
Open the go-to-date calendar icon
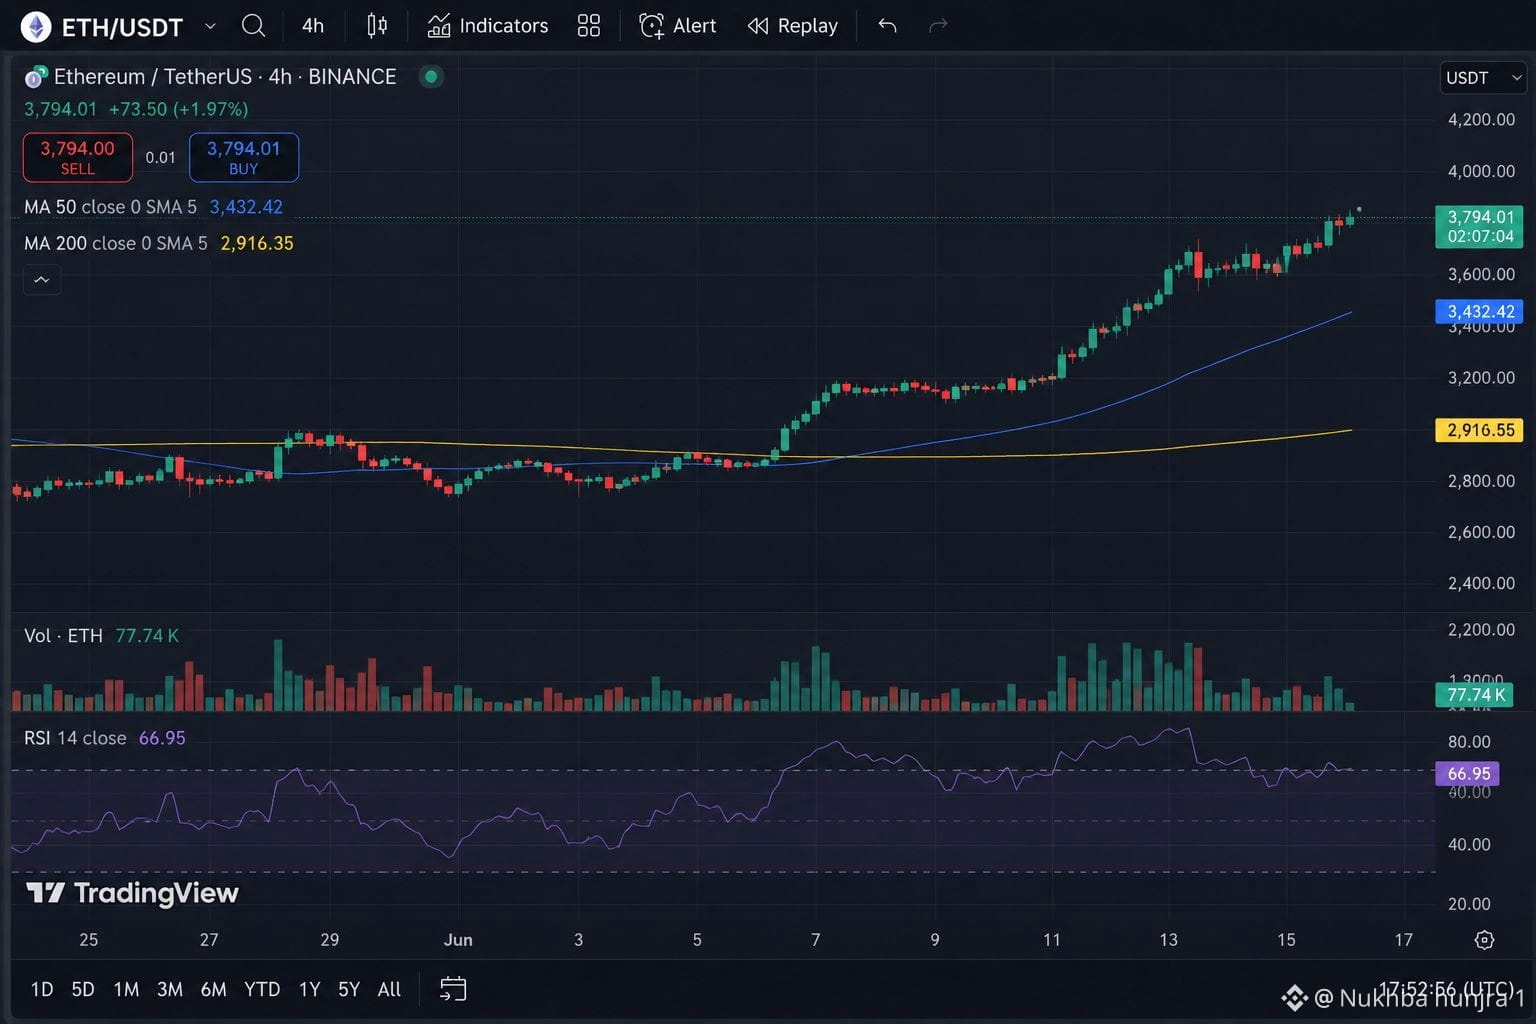[453, 989]
